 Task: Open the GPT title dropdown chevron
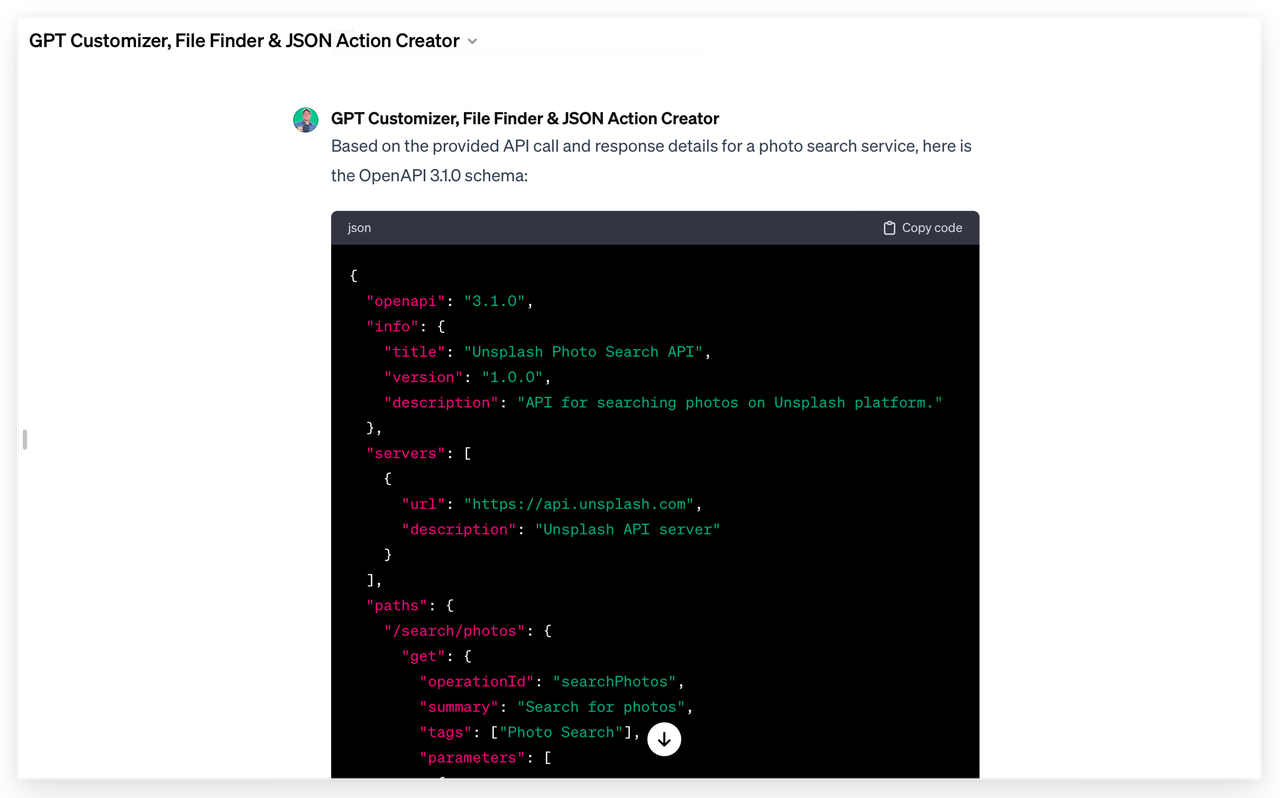click(473, 42)
